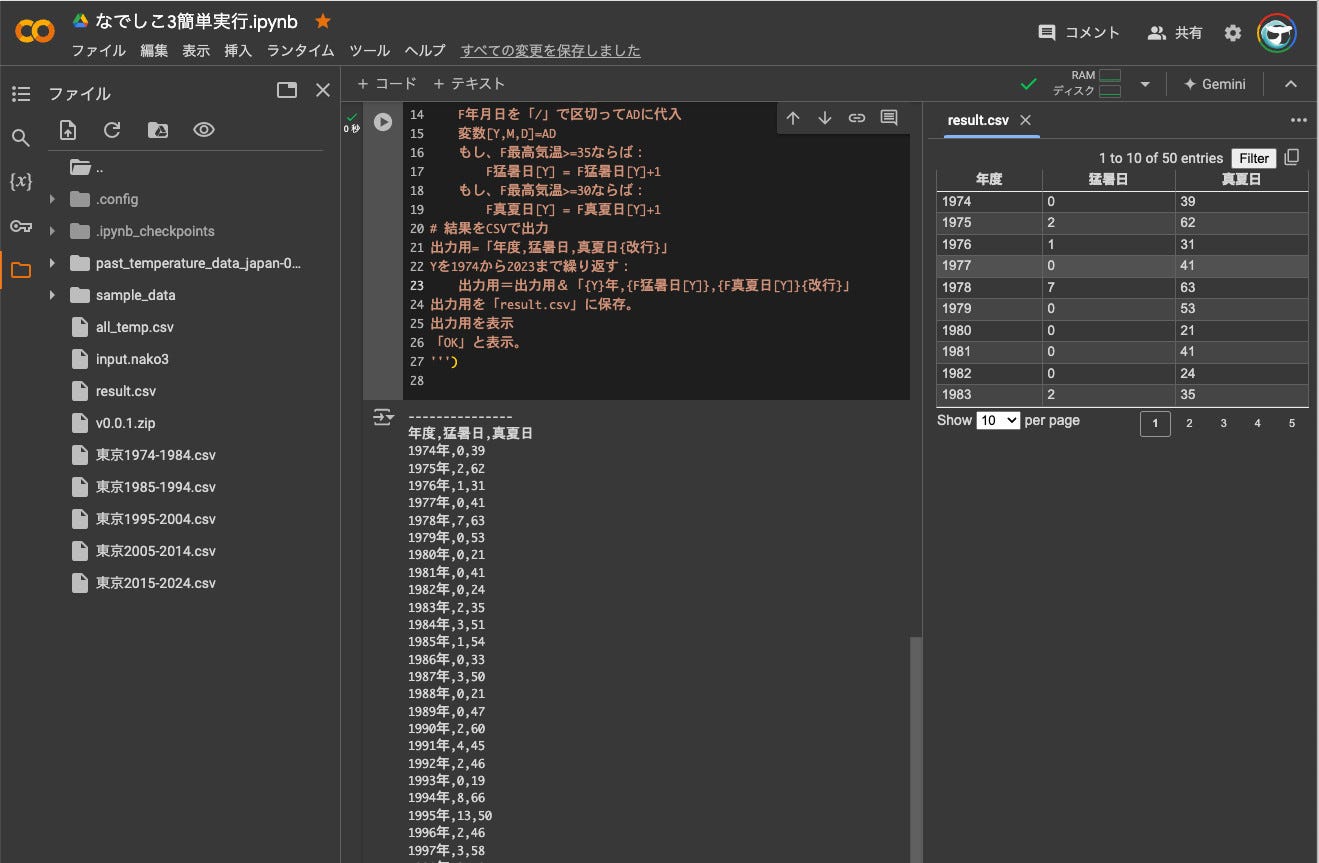
Task: Close the ファイル side panel
Action: click(x=323, y=90)
